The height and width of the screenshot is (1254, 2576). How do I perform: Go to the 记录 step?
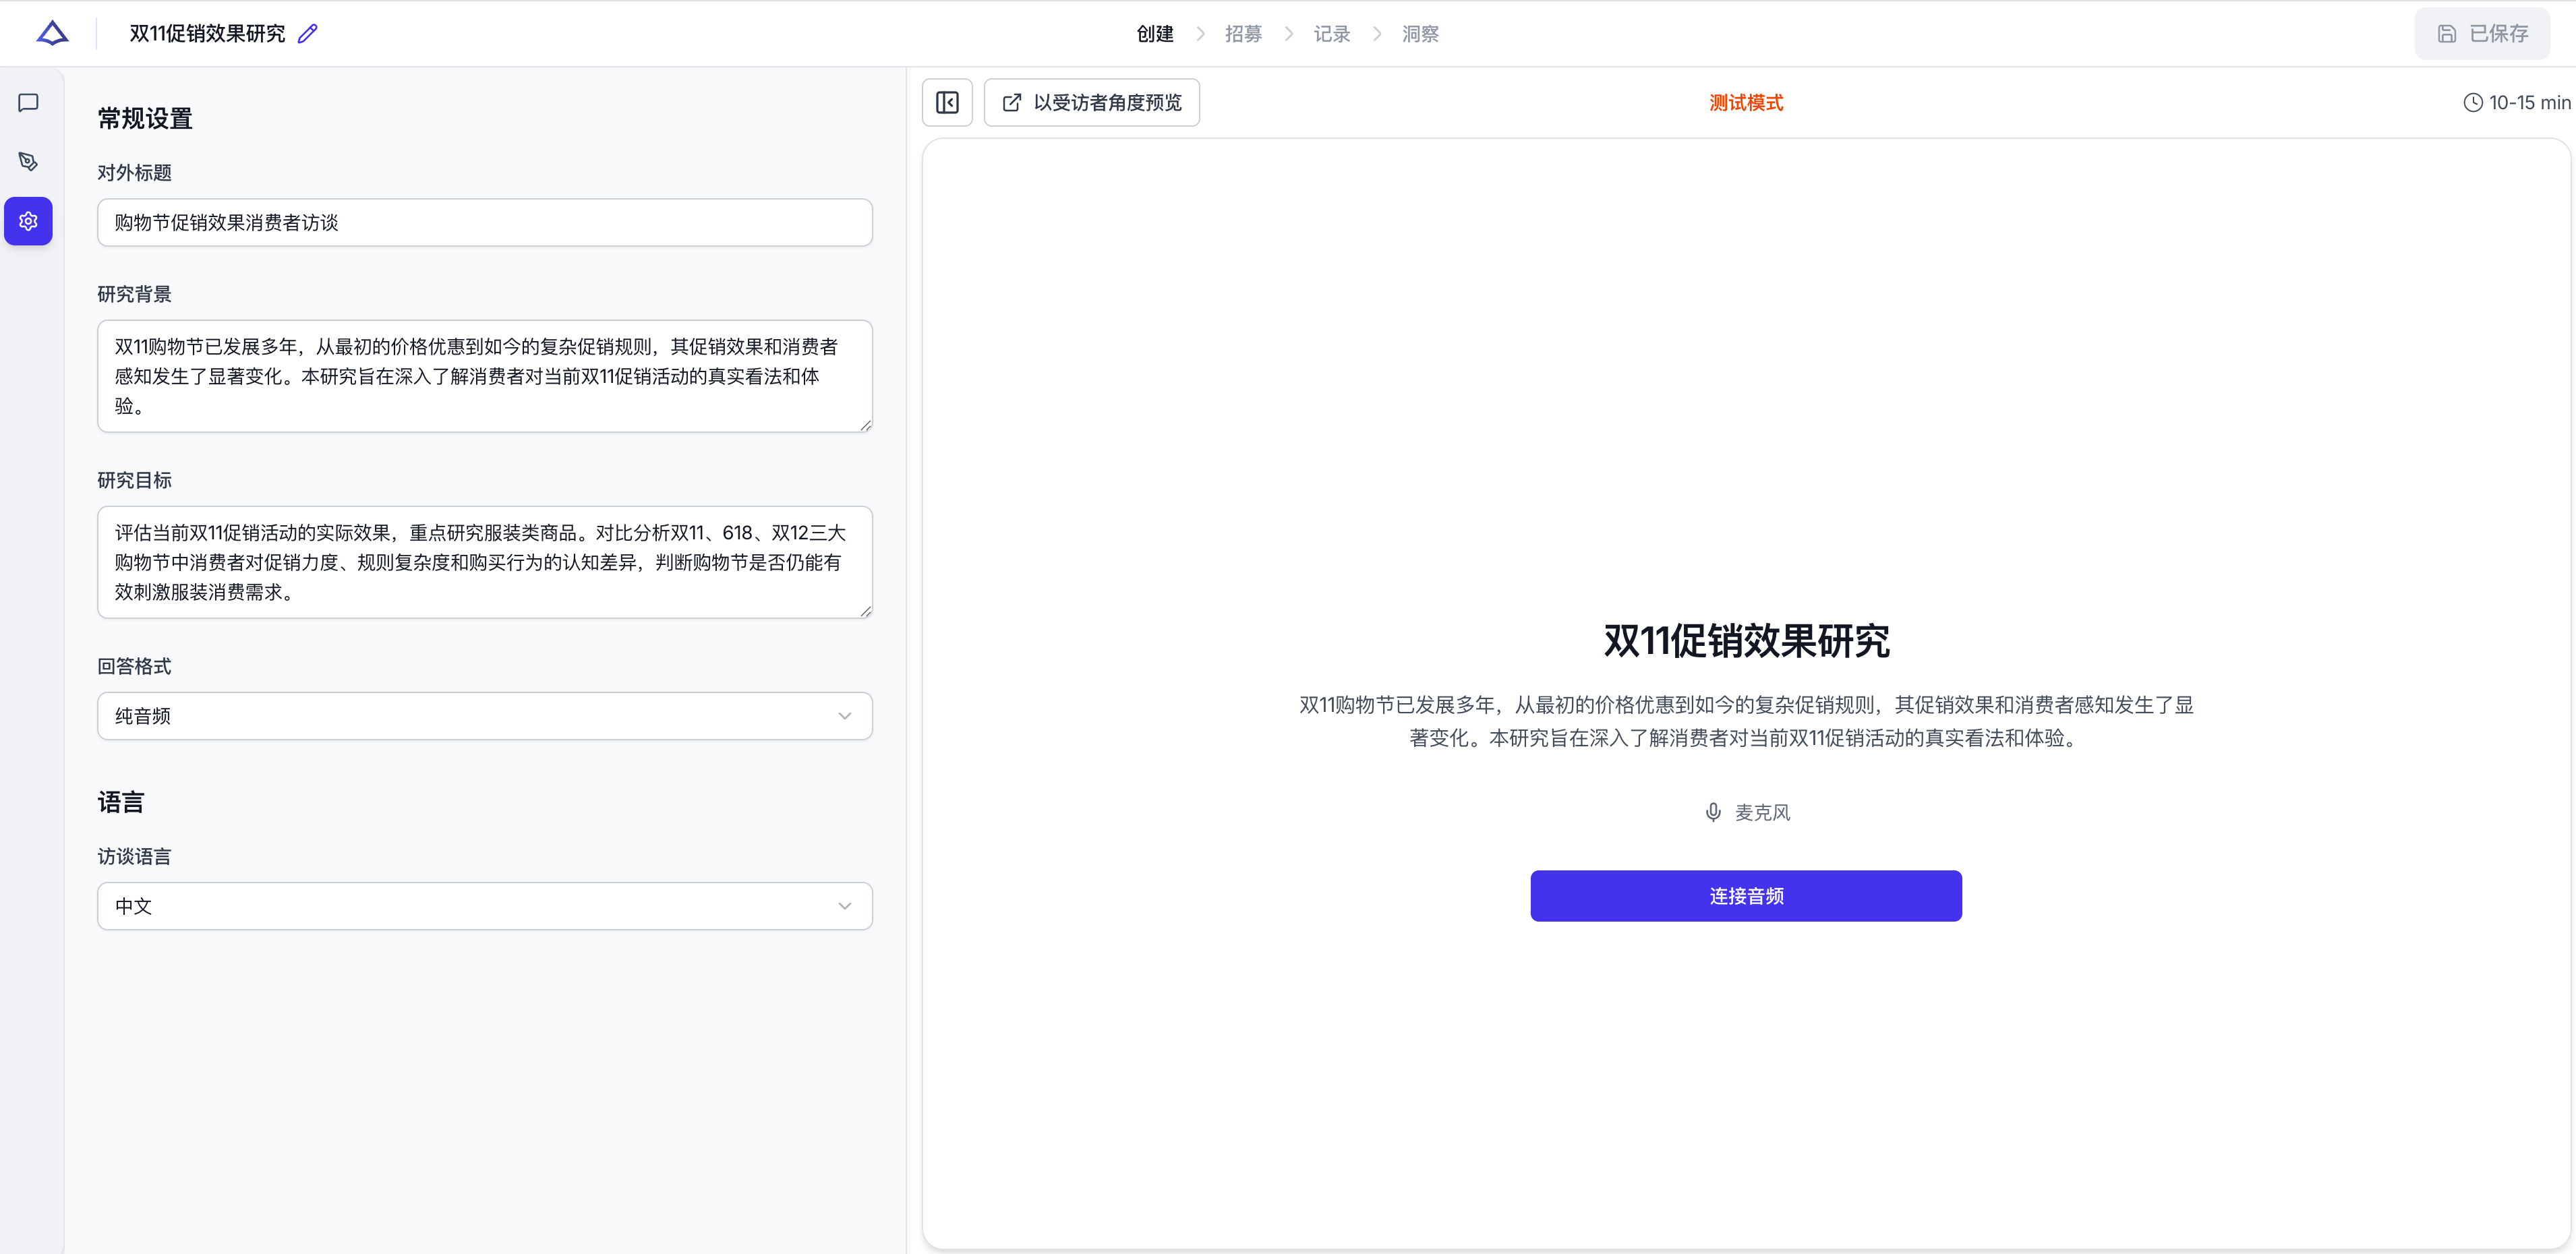1332,34
